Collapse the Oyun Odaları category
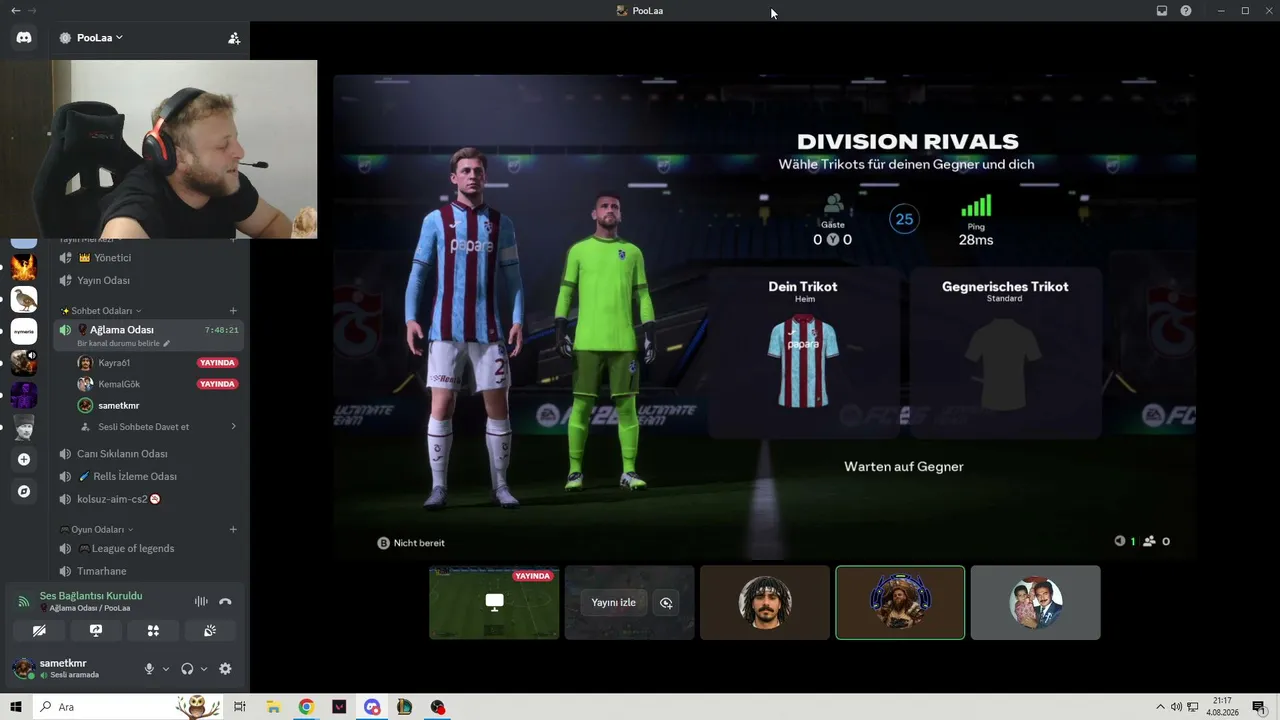This screenshot has height=720, width=1280. (96, 530)
